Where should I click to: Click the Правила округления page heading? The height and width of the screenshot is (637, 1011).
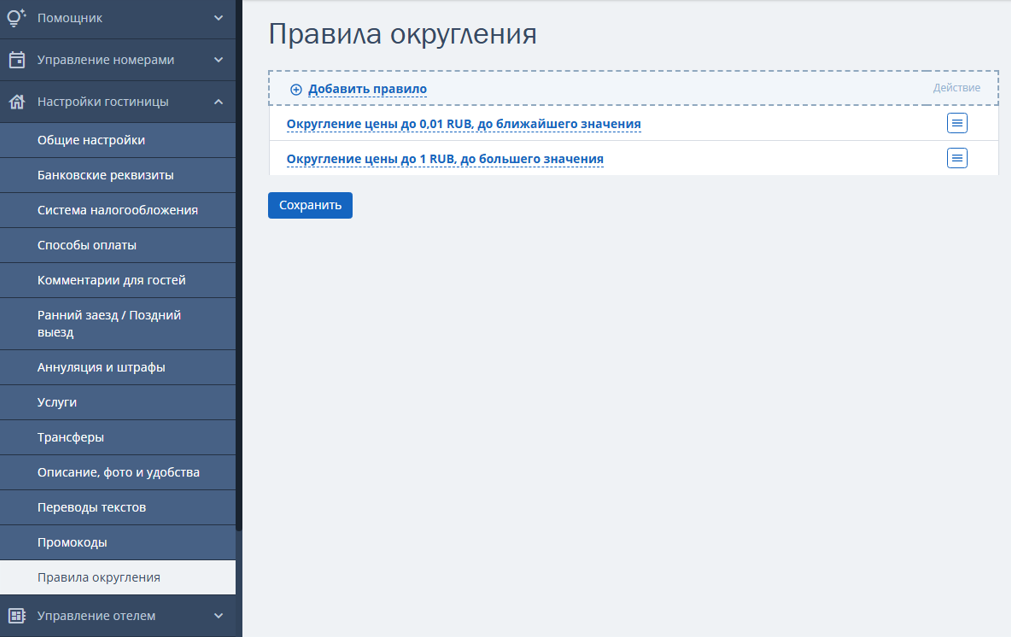tap(402, 34)
